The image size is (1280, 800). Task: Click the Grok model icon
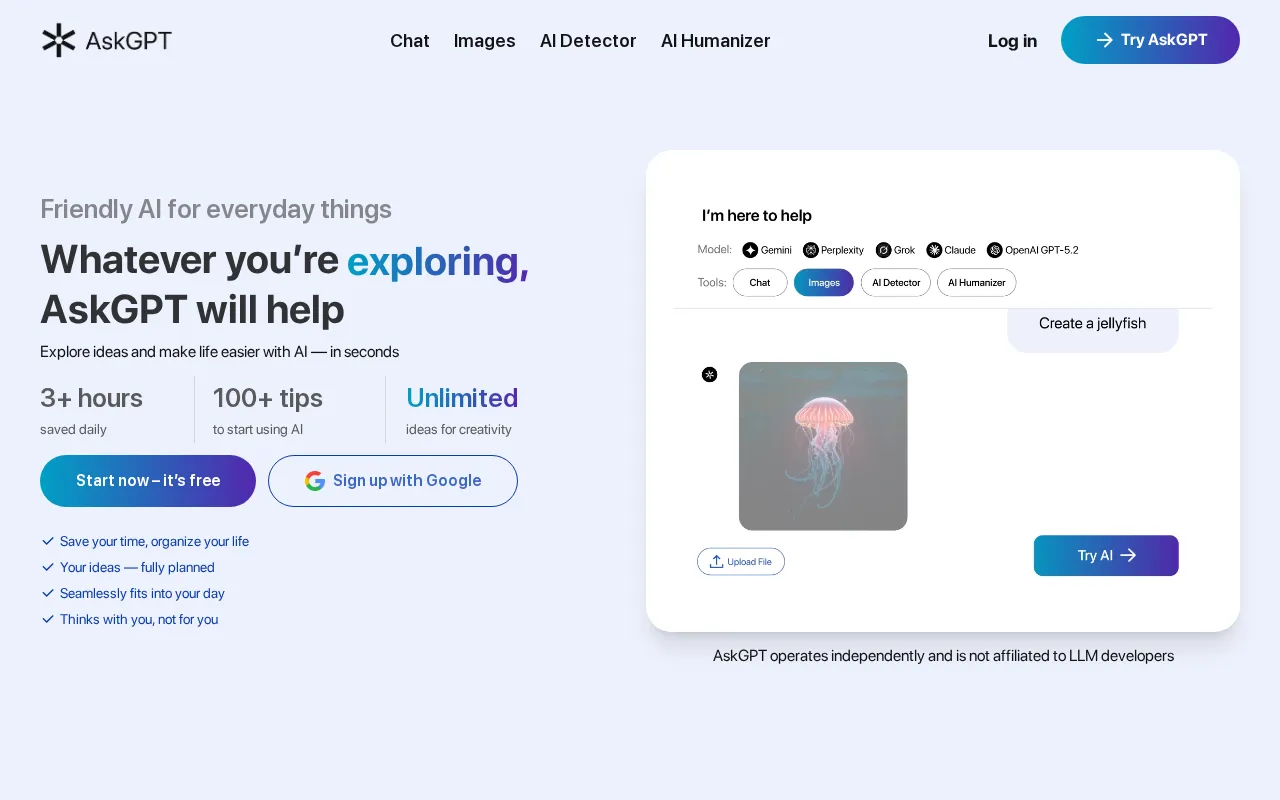tap(883, 250)
